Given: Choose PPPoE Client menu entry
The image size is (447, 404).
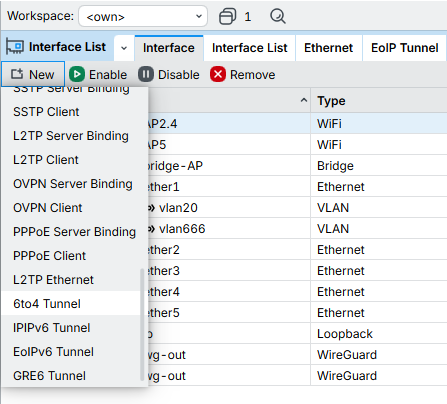Looking at the screenshot, I should coord(71,256).
